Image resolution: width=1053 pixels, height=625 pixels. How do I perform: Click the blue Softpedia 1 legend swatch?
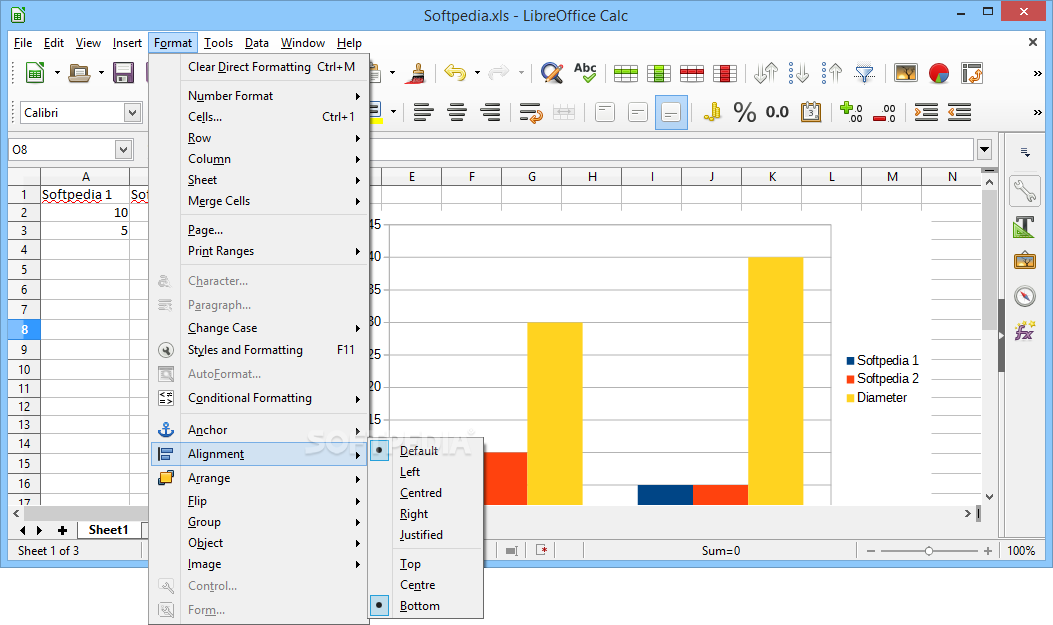pyautogui.click(x=850, y=361)
